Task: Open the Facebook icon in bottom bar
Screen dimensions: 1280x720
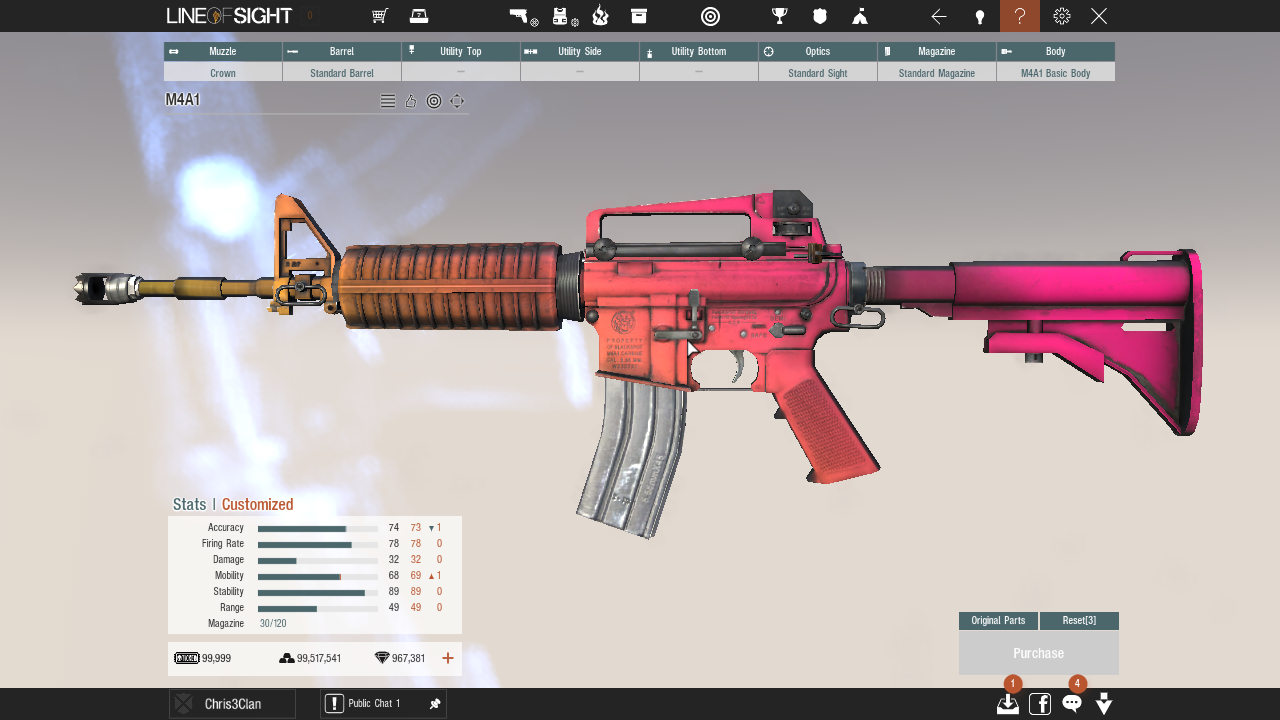Action: tap(1040, 704)
